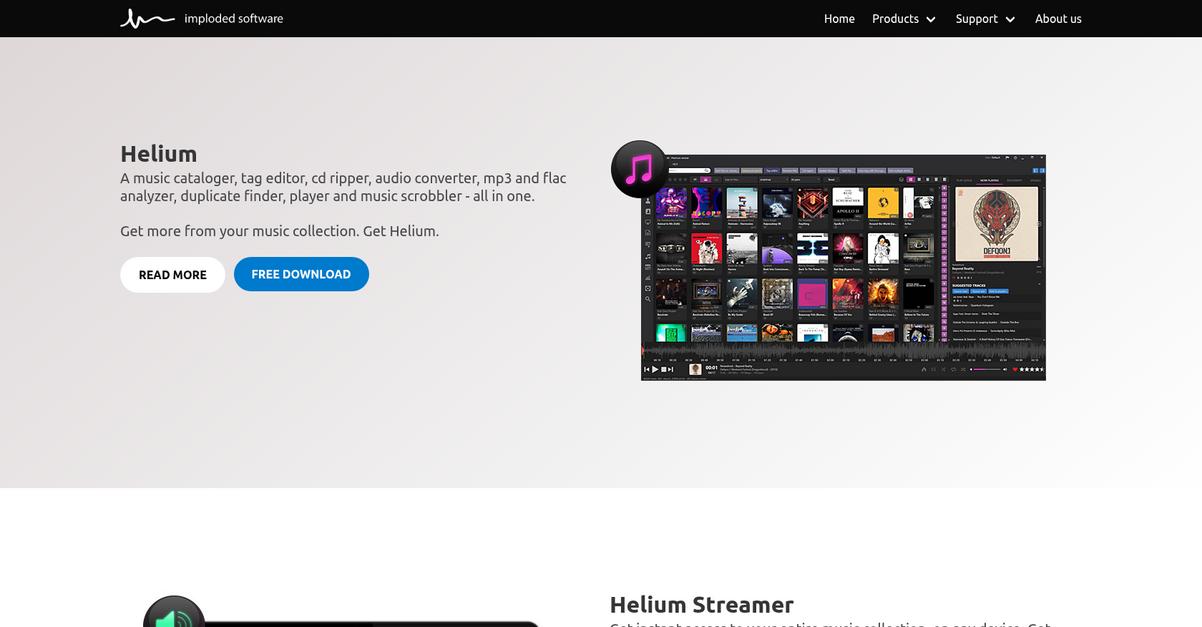Expand the Products dropdown chevron
This screenshot has width=1202, height=627.
click(931, 19)
